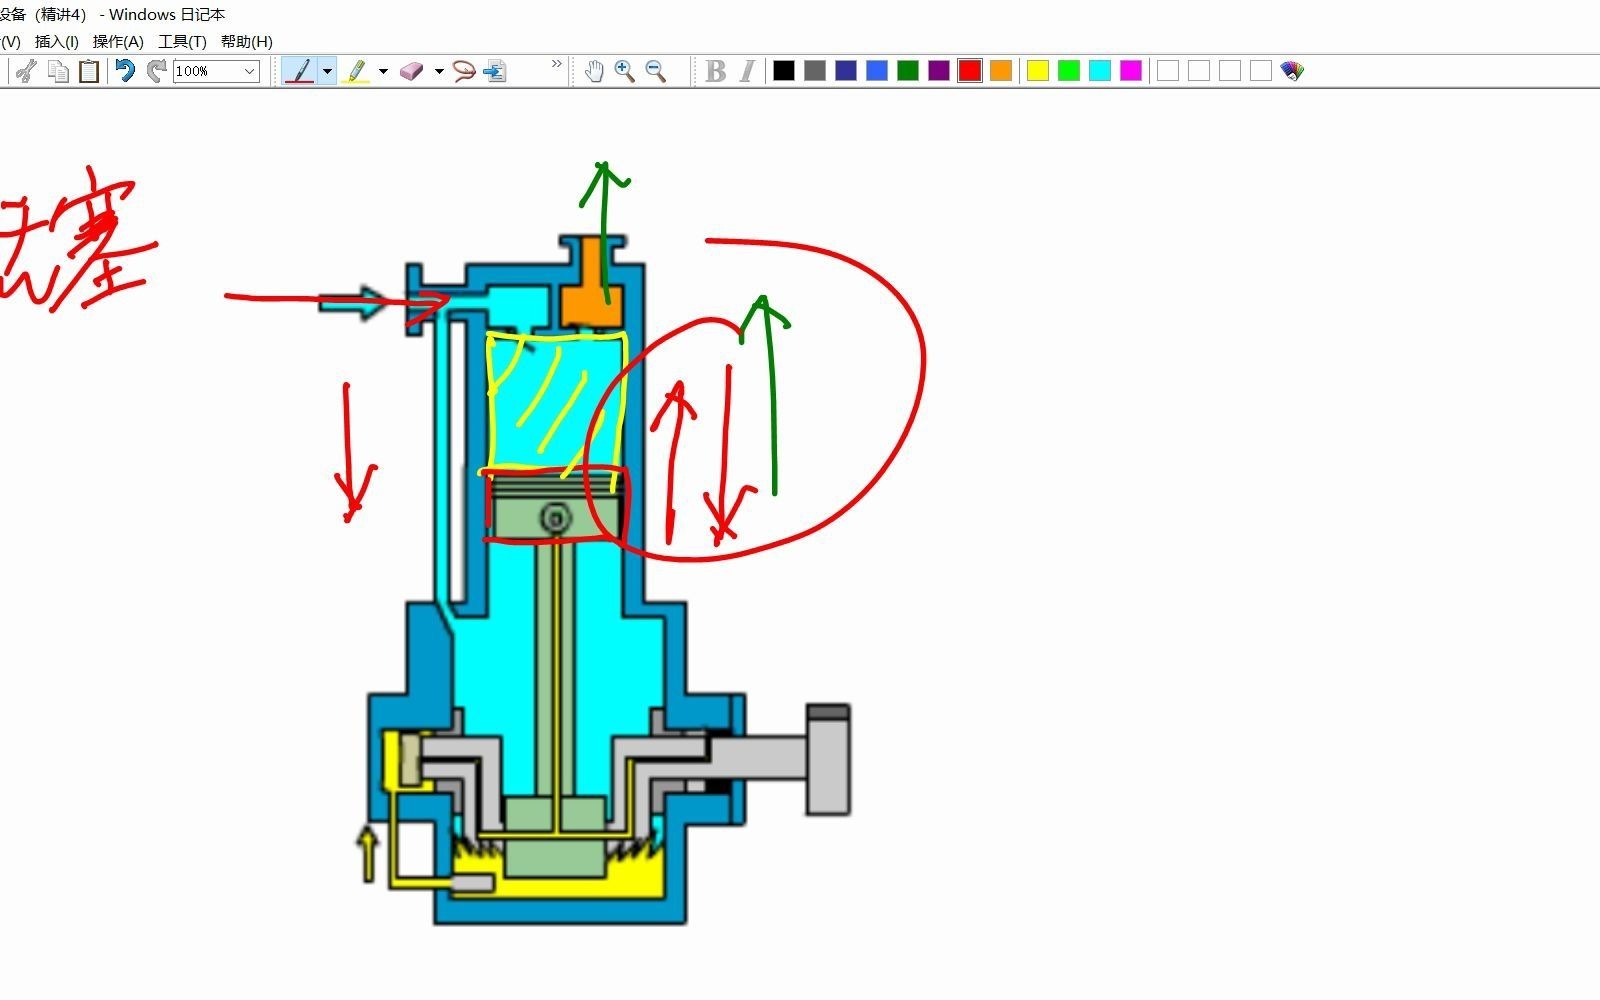Redo the last undone action
Viewport: 1600px width, 1000px height.
pyautogui.click(x=156, y=71)
